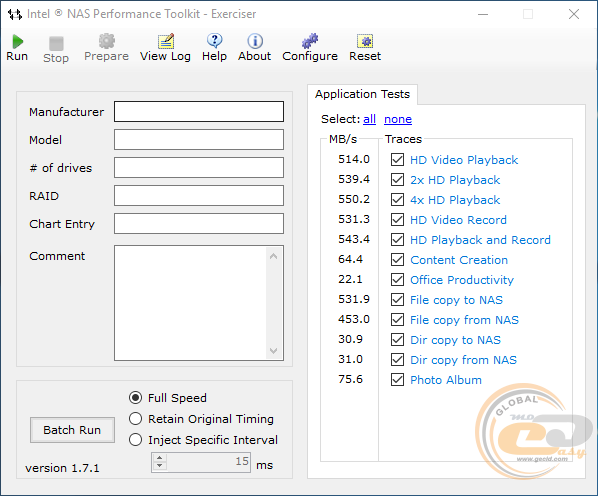Uncheck the Photo Album checkbox
This screenshot has width=598, height=496.
[397, 379]
